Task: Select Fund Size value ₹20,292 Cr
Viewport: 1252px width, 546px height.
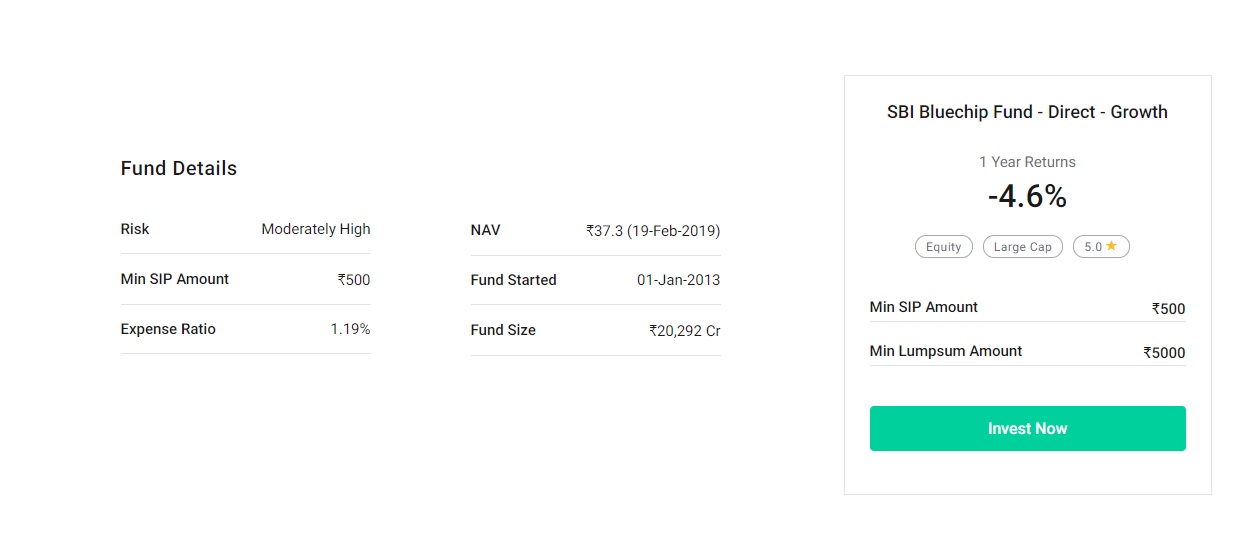Action: coord(685,330)
